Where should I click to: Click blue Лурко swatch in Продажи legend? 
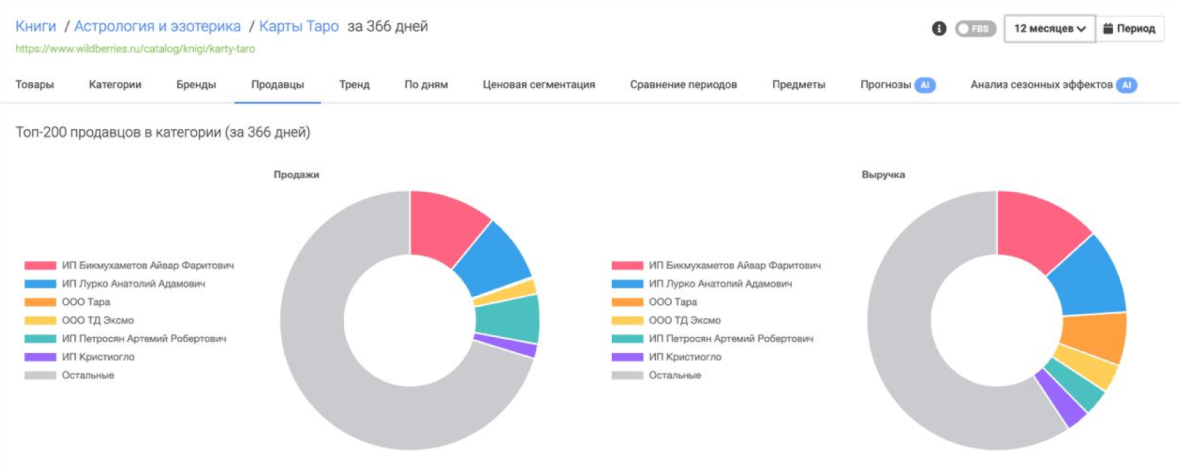point(40,284)
